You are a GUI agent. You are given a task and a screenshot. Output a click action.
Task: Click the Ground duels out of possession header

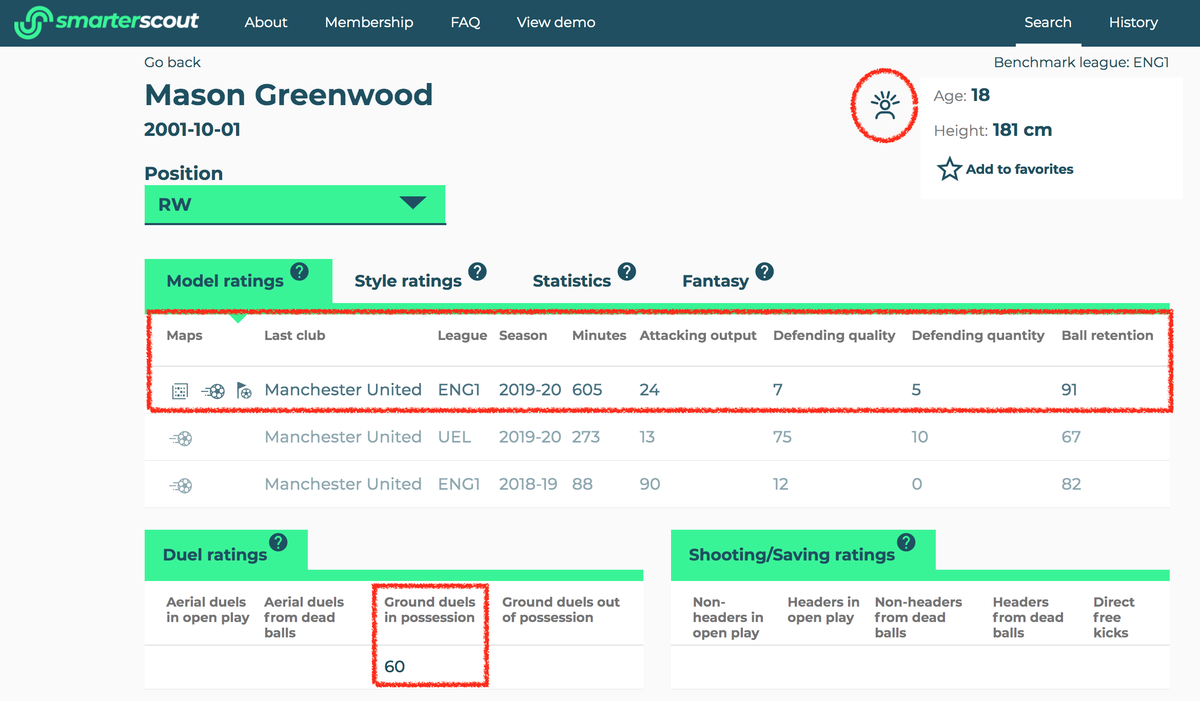point(561,610)
